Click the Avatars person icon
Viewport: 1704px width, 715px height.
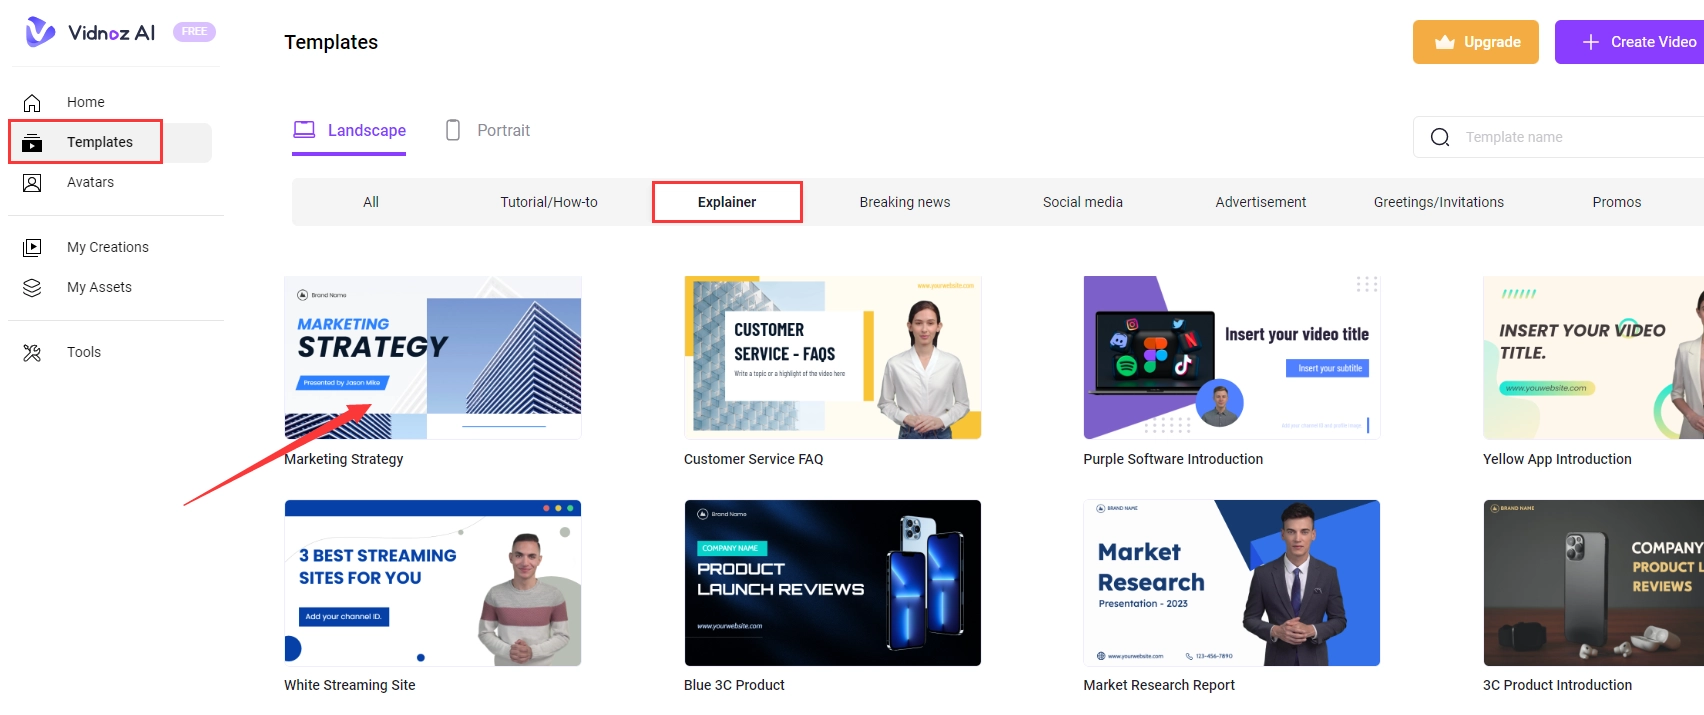[32, 183]
